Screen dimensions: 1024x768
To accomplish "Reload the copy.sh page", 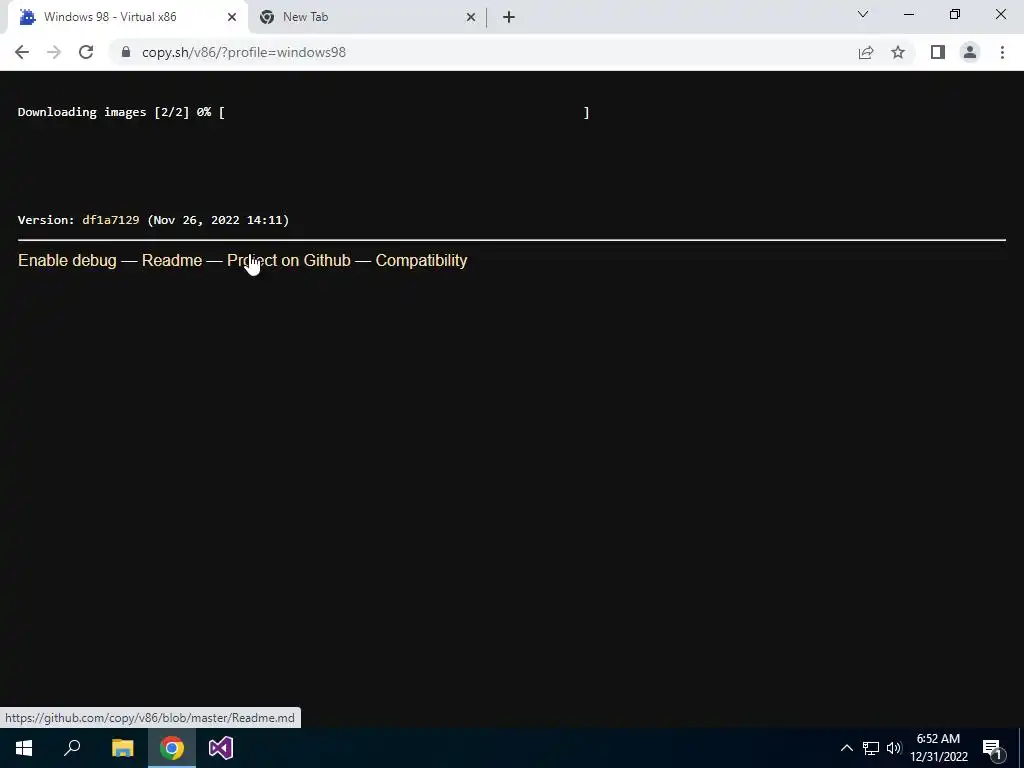I will (86, 52).
